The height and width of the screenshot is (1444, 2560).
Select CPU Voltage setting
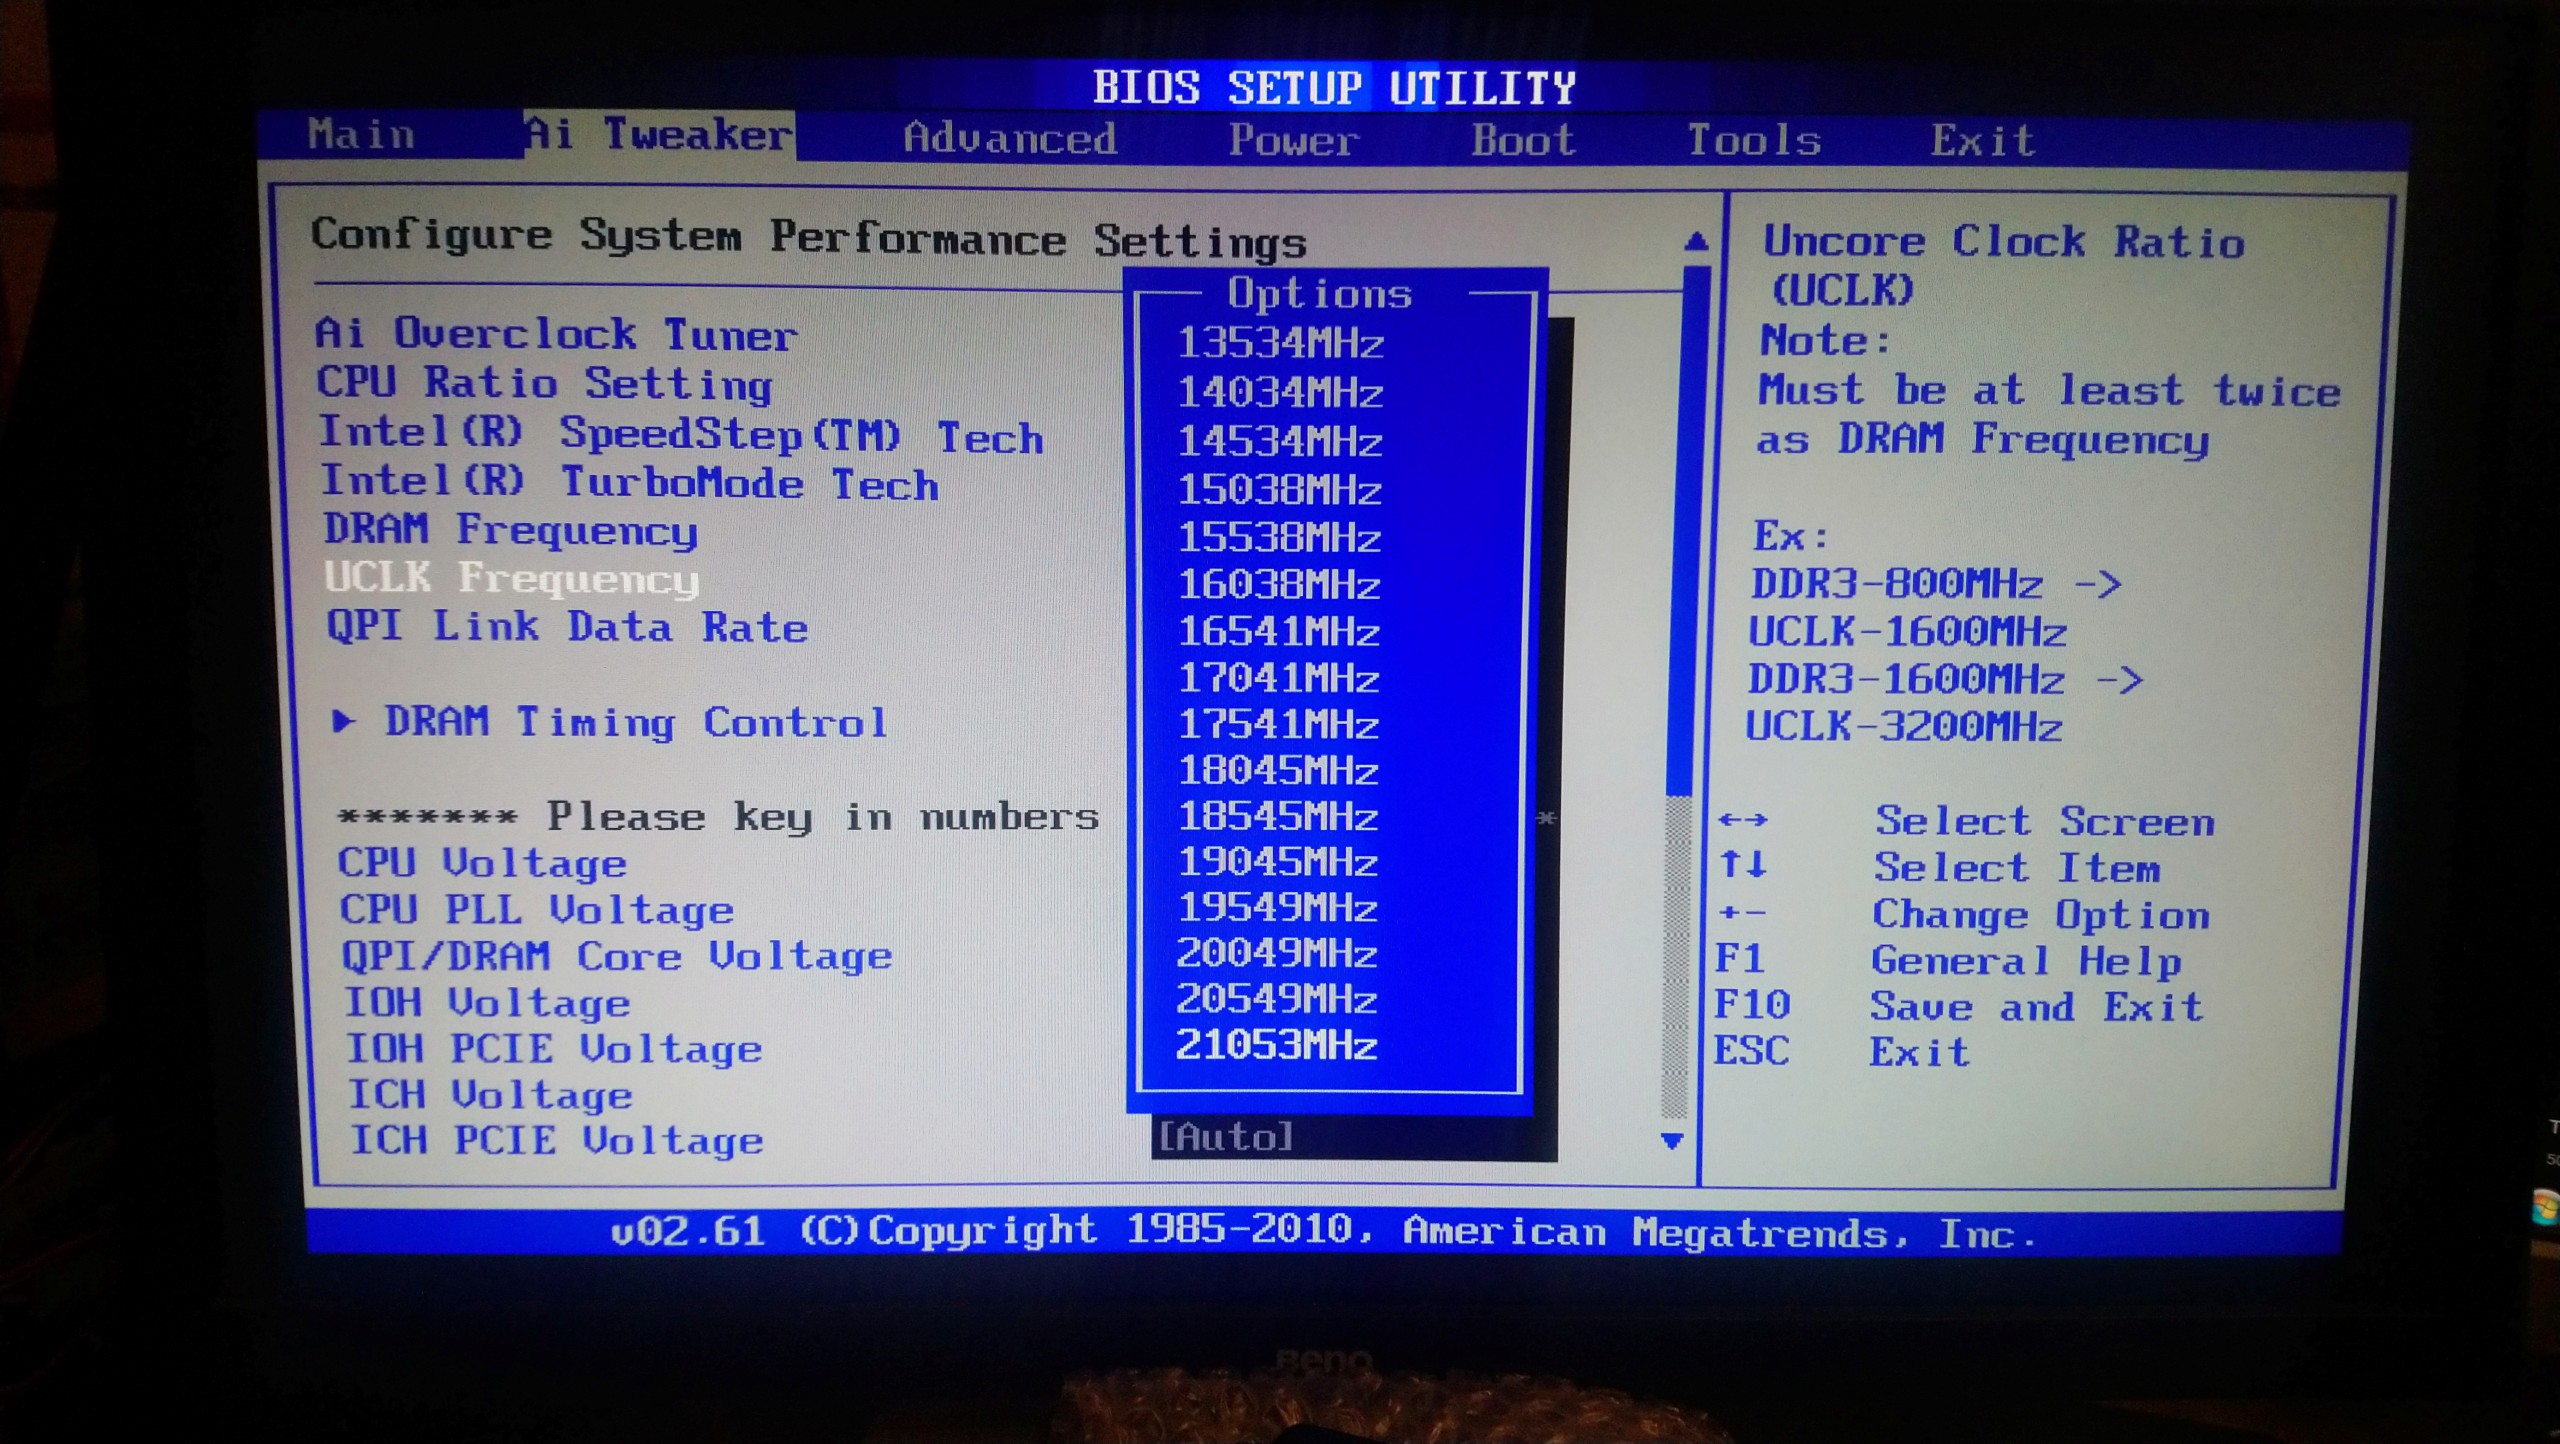[482, 863]
